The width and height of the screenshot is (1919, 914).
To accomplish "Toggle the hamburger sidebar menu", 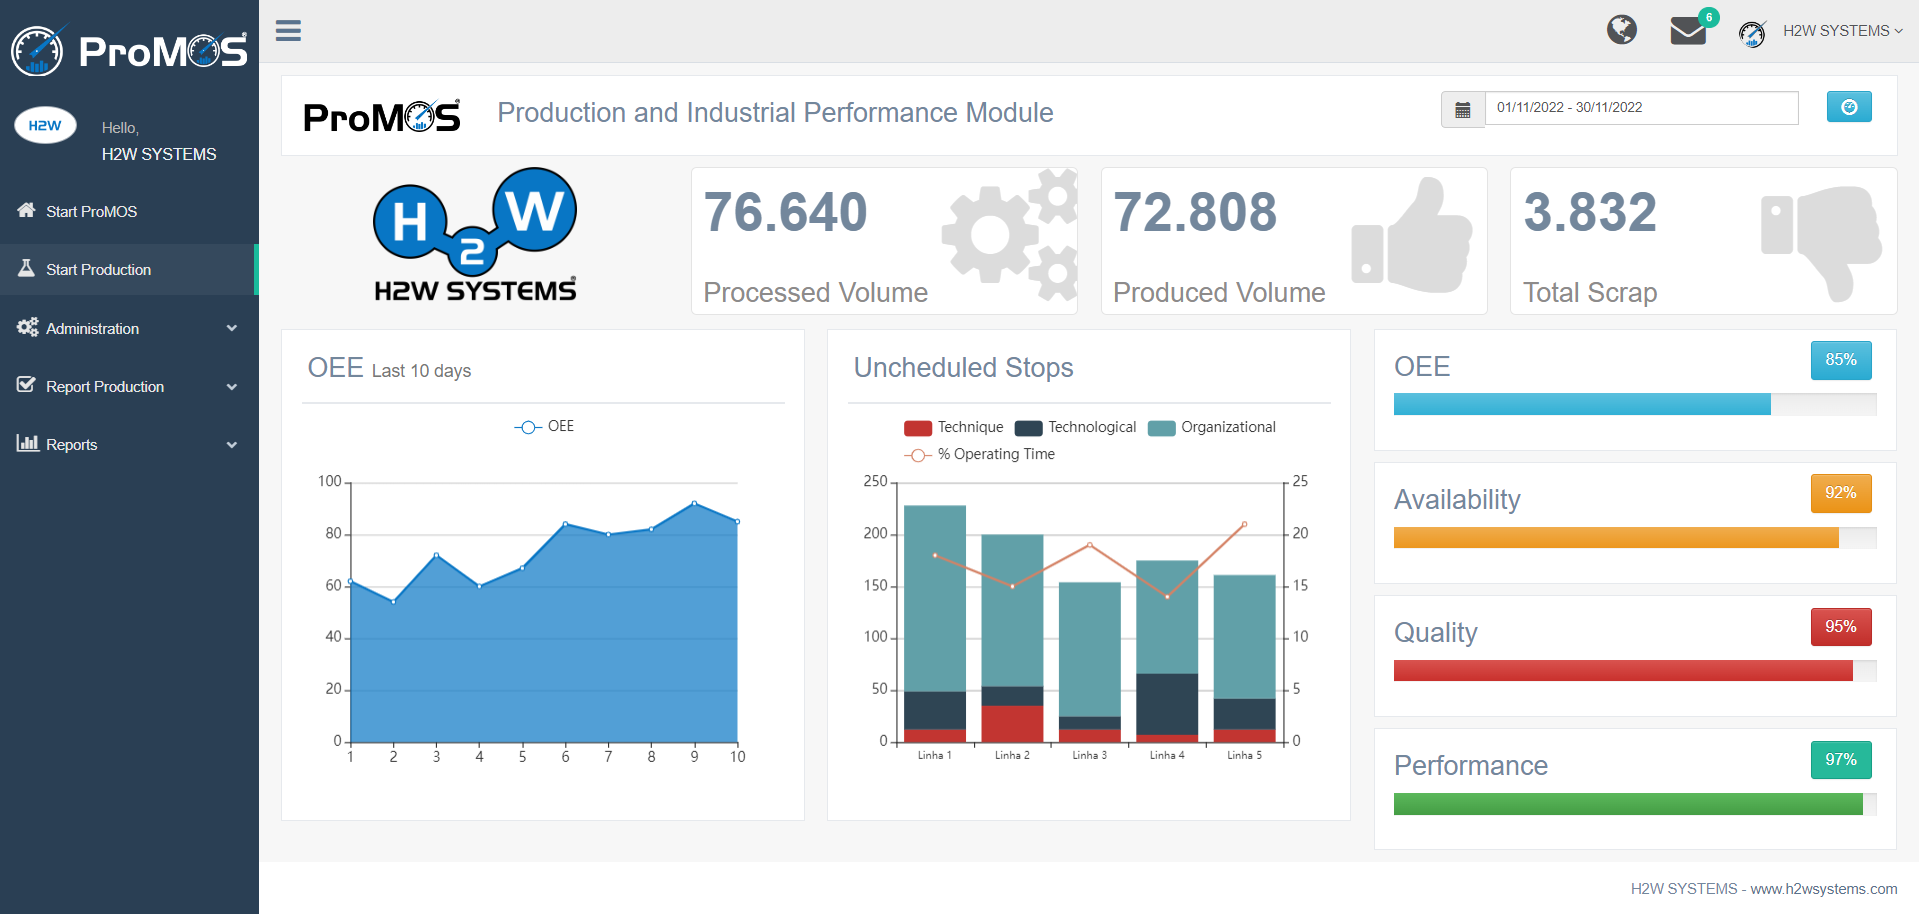I will point(288,31).
